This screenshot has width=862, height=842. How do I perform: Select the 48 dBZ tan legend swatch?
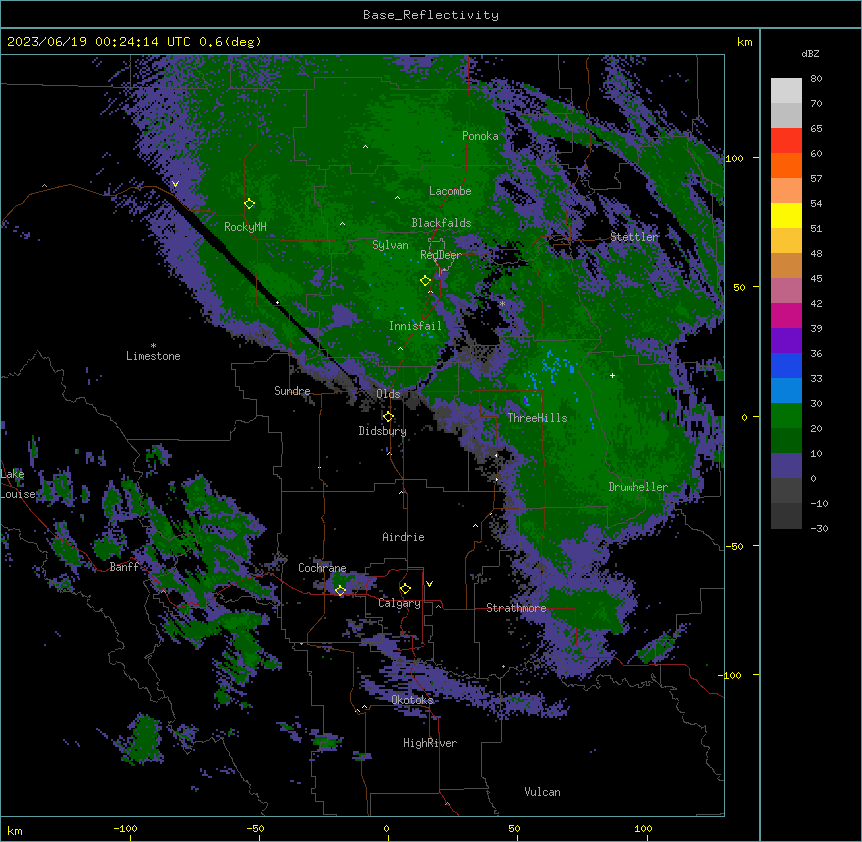coord(786,265)
